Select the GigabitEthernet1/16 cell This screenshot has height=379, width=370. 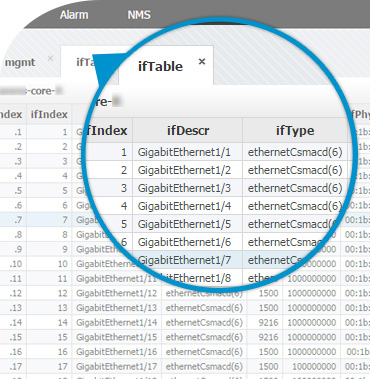[116, 352]
